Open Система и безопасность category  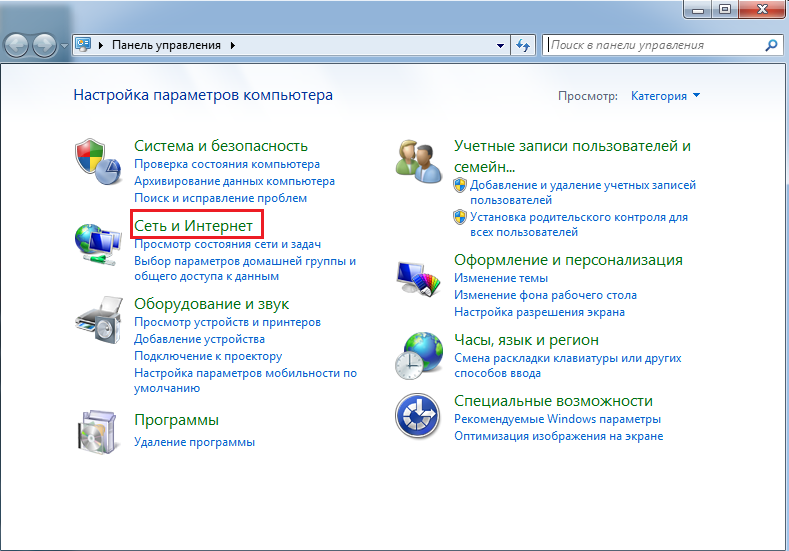221,146
